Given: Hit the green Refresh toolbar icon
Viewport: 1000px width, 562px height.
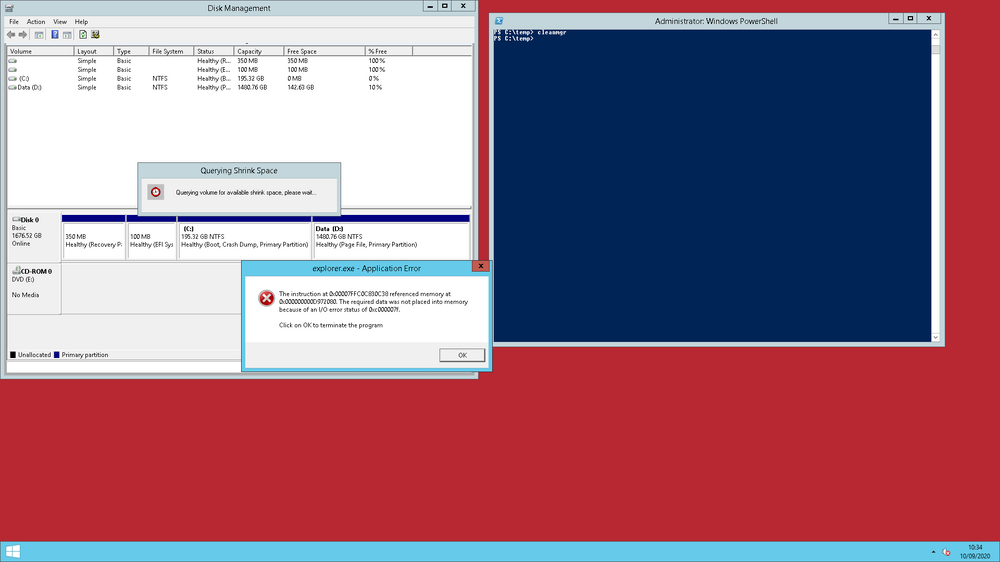Looking at the screenshot, I should [83, 35].
